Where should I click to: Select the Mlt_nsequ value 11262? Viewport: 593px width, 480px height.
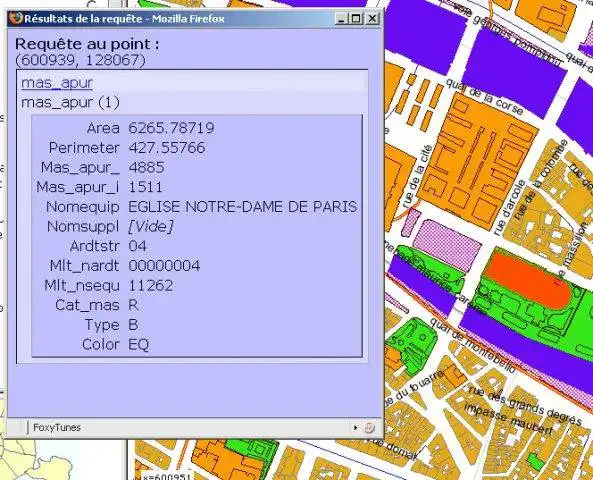(x=151, y=285)
